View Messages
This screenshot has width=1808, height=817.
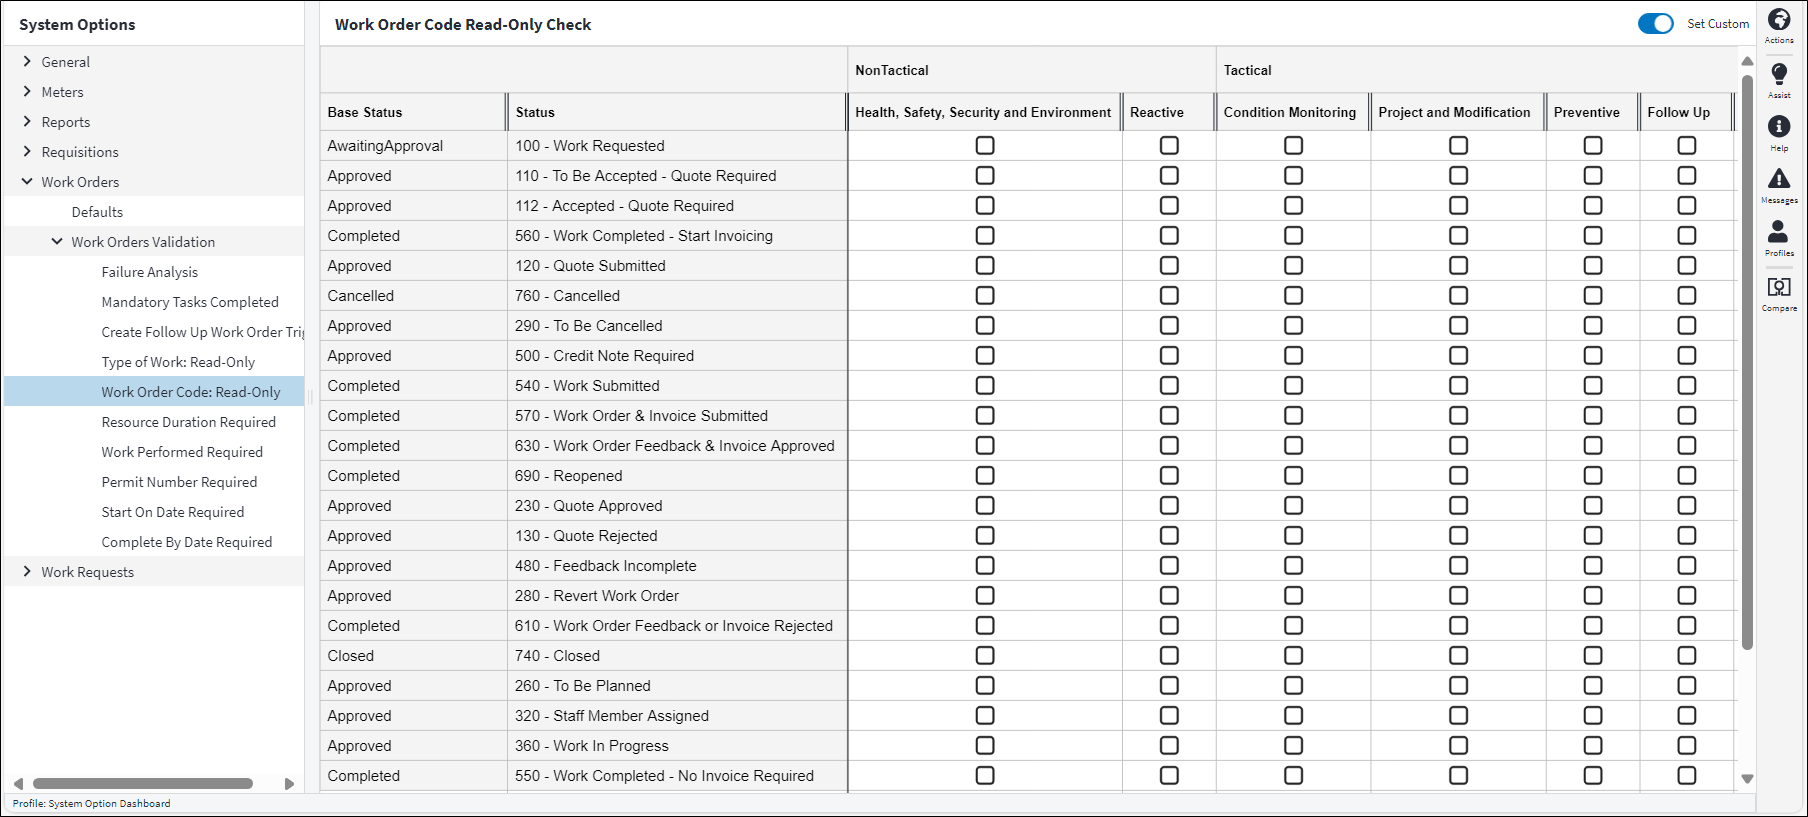[1779, 184]
